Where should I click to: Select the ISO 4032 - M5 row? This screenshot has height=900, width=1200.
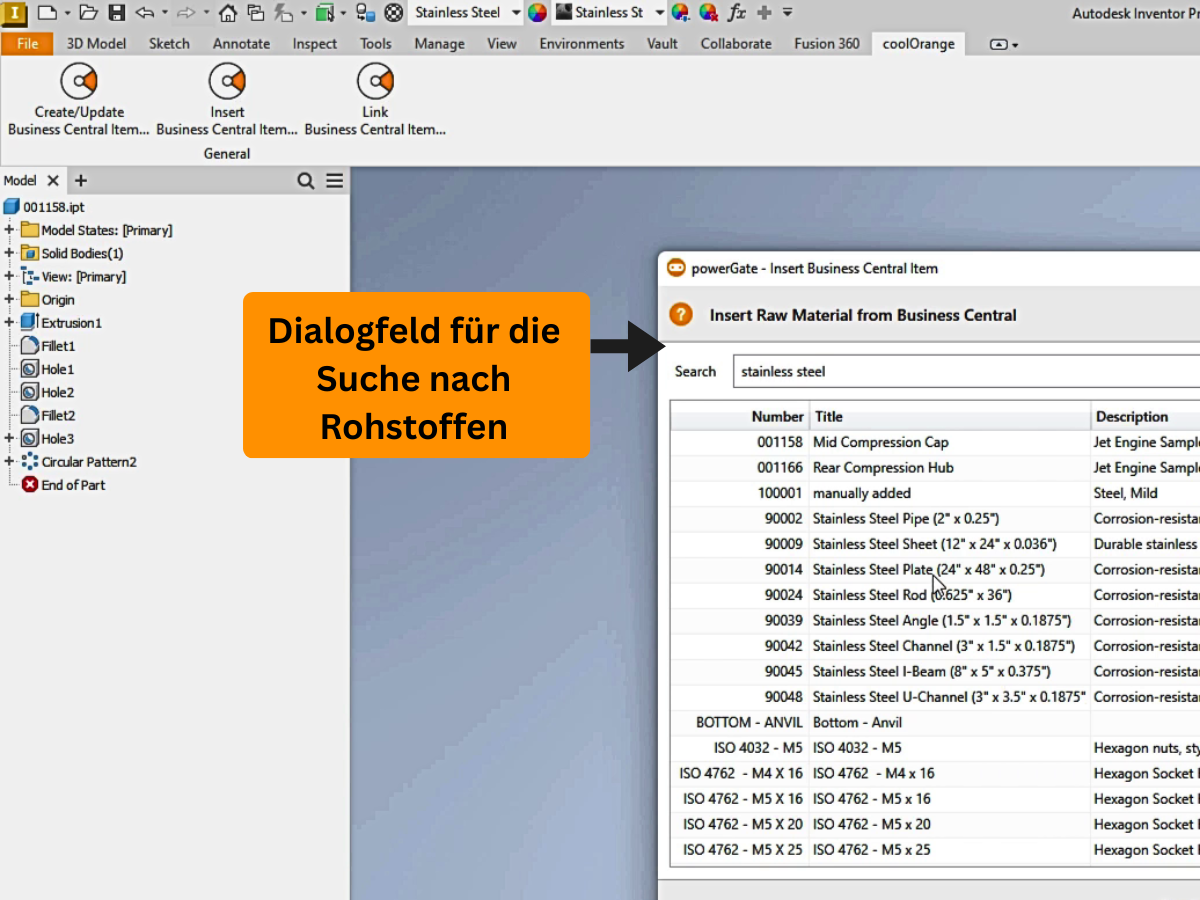coord(935,748)
